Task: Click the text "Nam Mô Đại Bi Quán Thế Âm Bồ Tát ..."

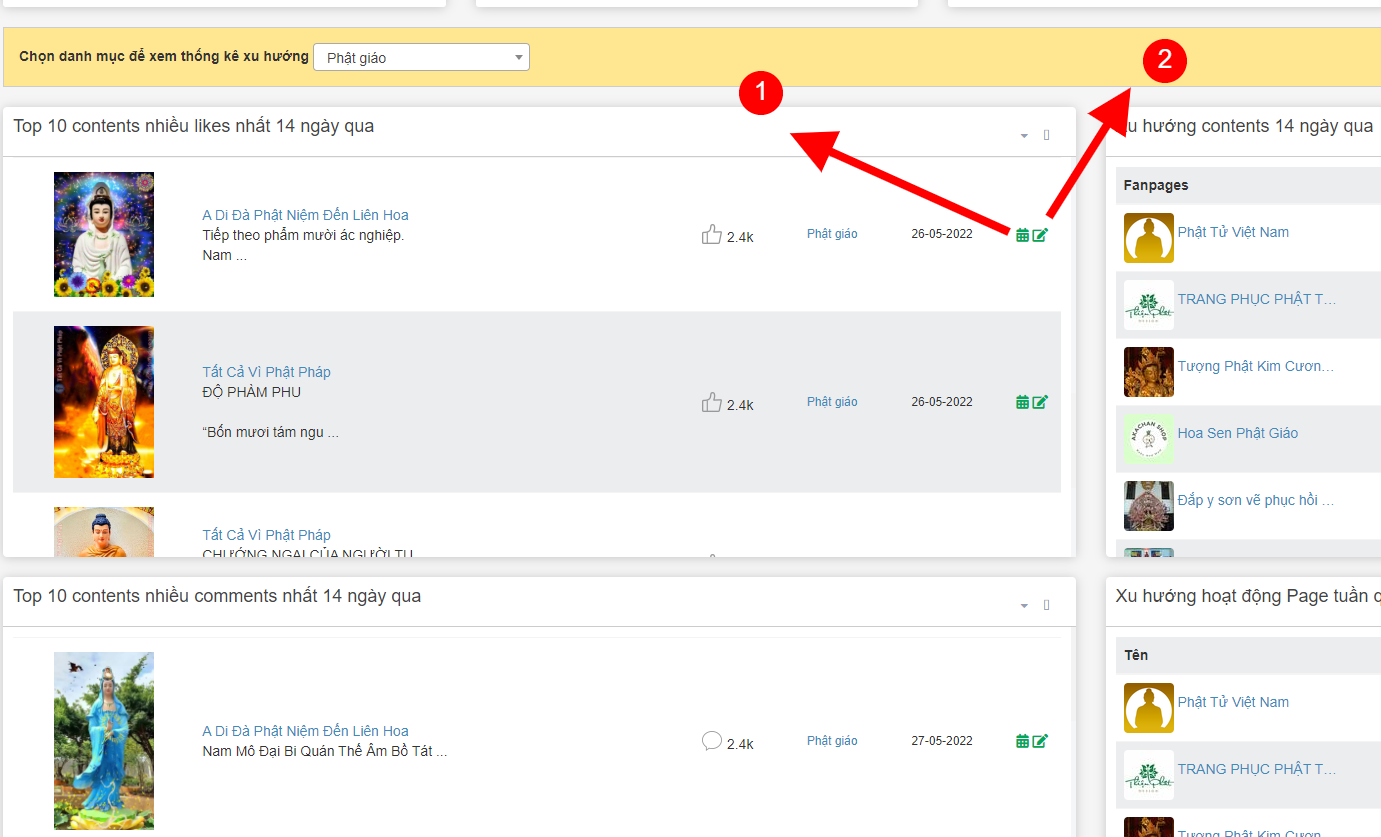Action: pyautogui.click(x=324, y=751)
